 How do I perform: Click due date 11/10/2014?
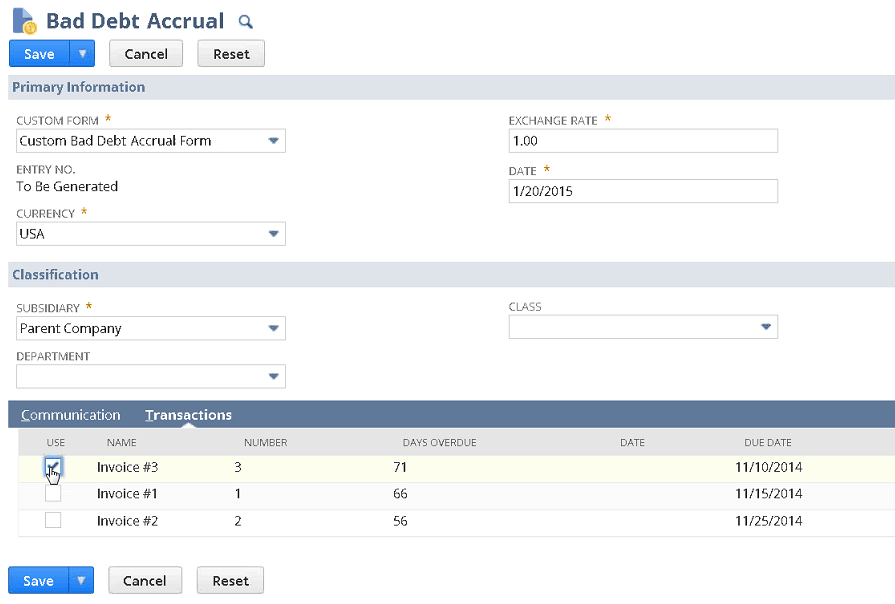pyautogui.click(x=768, y=468)
